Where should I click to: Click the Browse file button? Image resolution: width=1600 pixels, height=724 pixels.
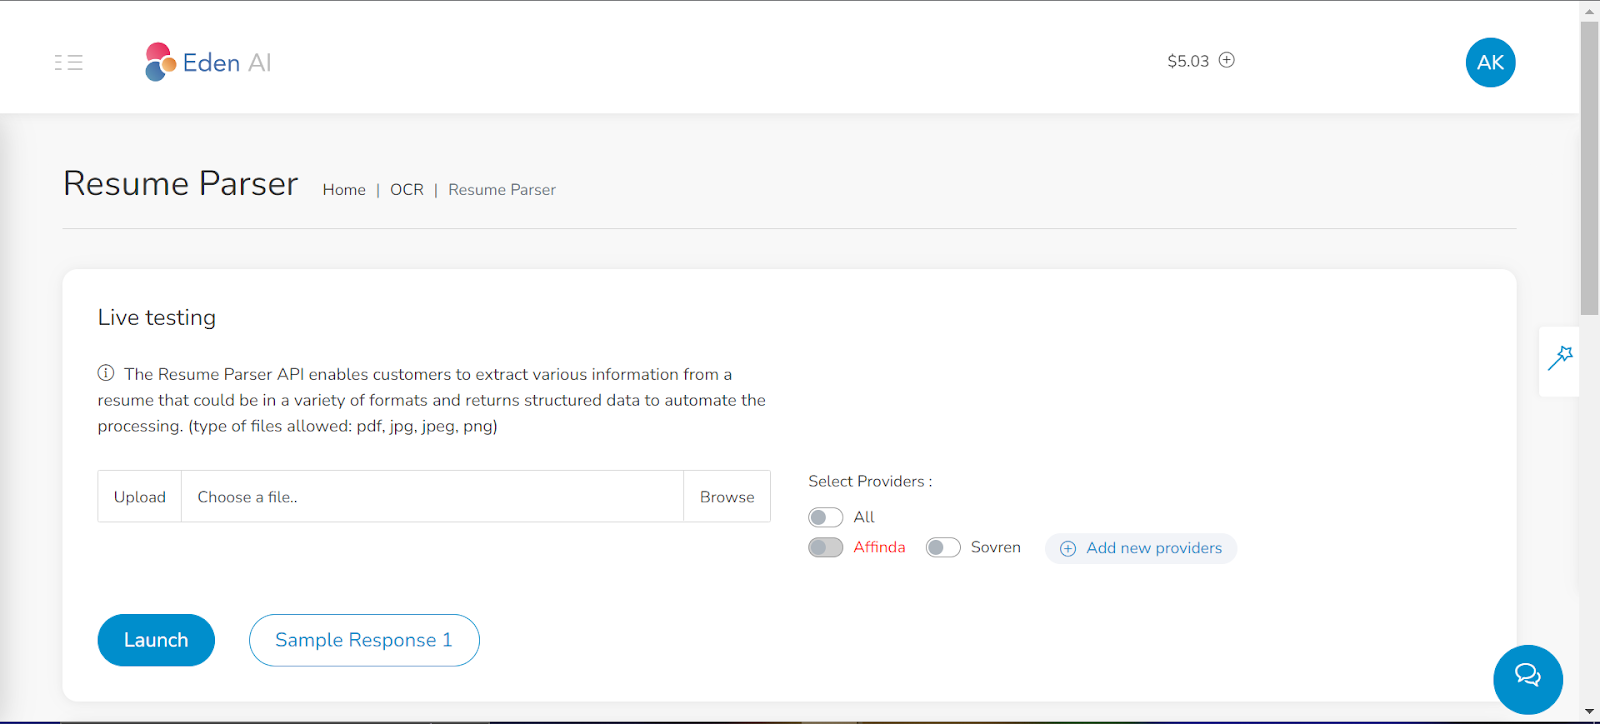pyautogui.click(x=727, y=497)
